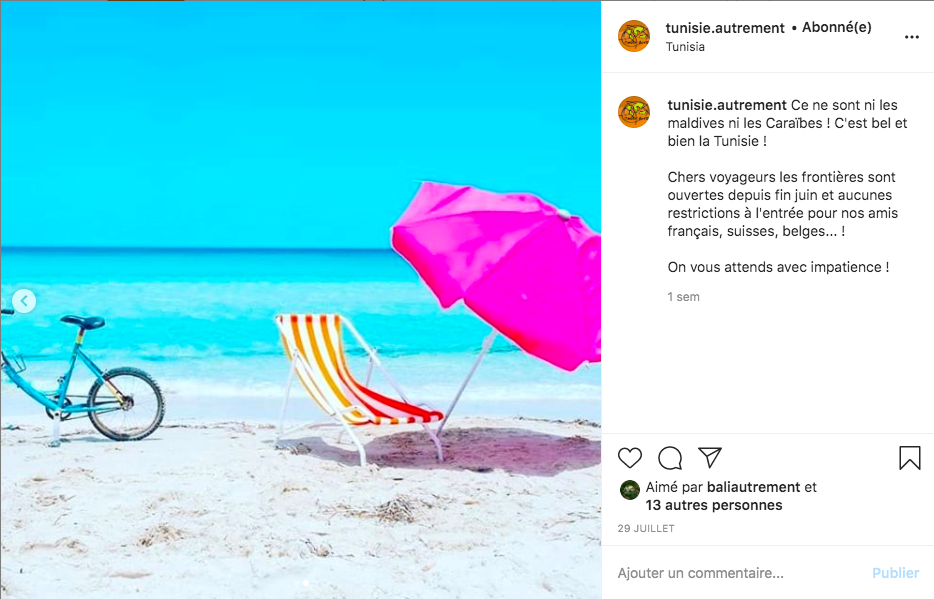Open baliautrement's small profile picture

630,490
